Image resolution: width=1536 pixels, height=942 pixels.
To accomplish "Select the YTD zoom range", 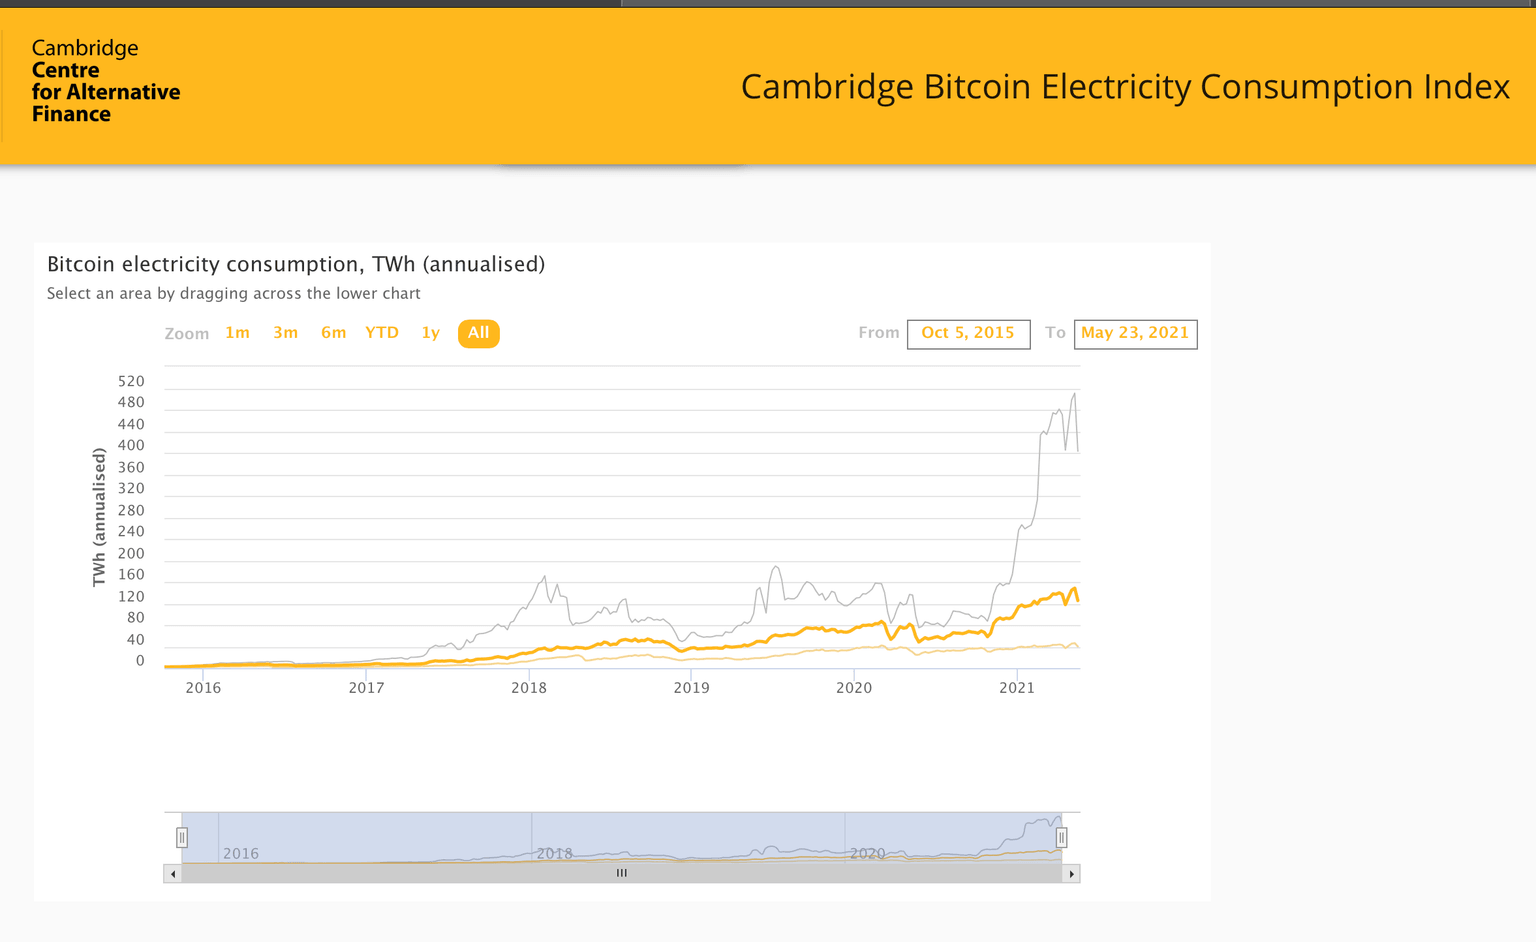I will click(382, 333).
